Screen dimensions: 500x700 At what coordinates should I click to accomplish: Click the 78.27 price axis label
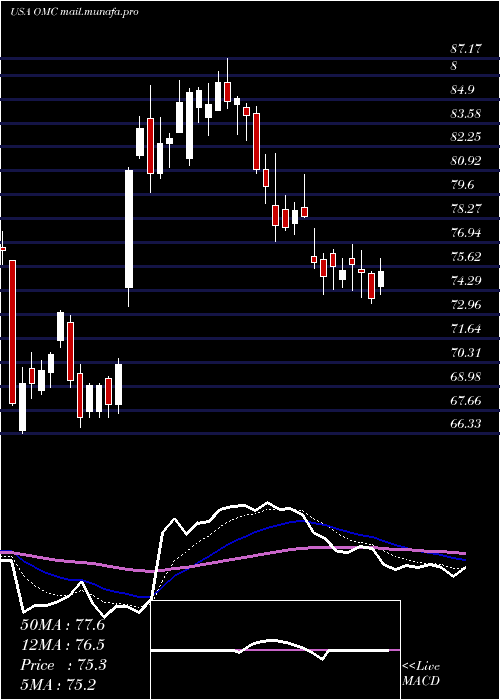click(466, 208)
